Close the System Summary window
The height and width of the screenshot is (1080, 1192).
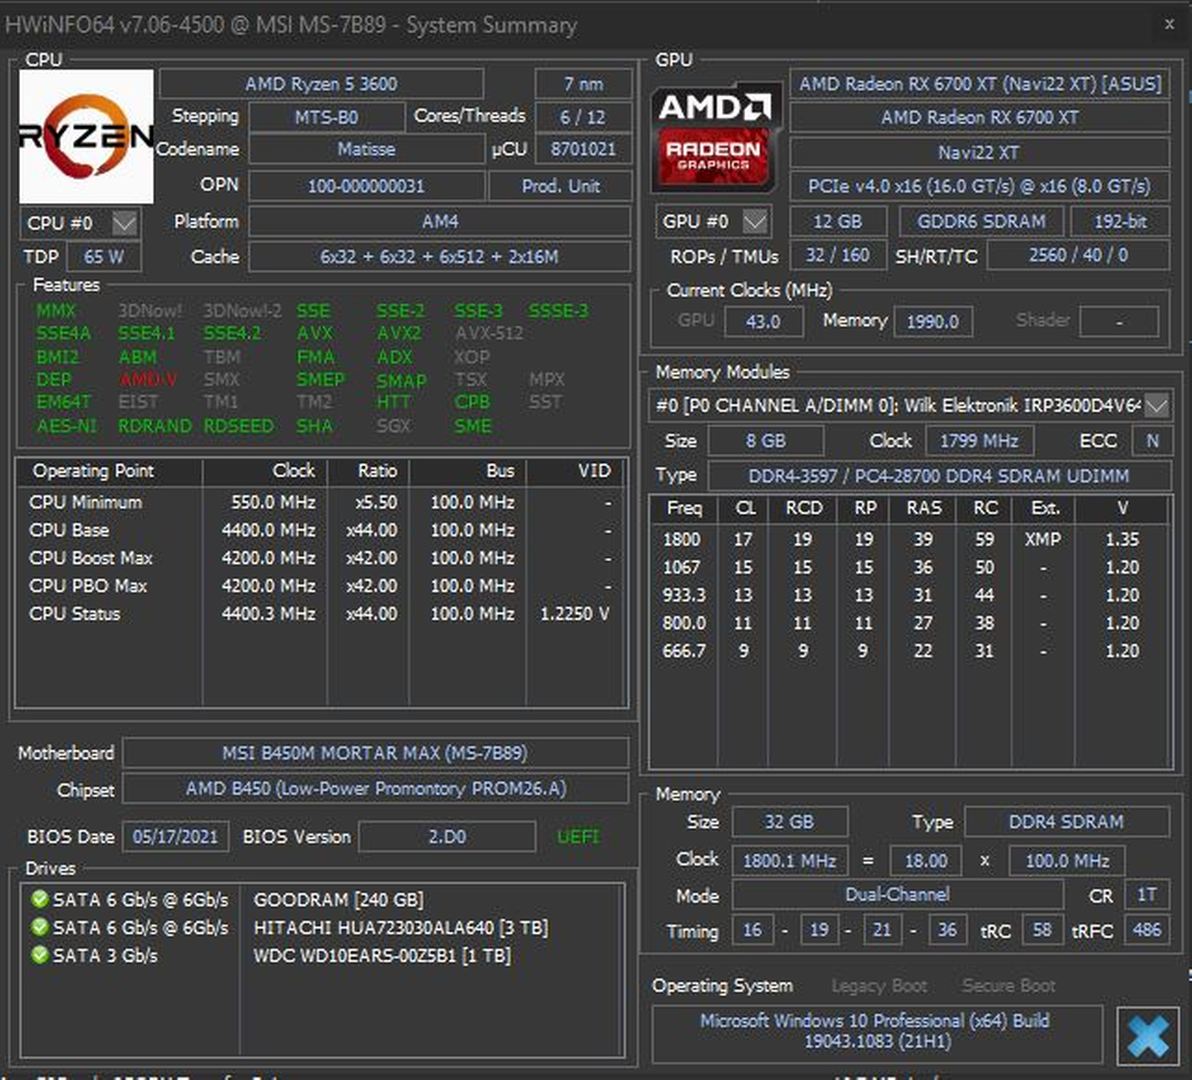click(x=1169, y=24)
